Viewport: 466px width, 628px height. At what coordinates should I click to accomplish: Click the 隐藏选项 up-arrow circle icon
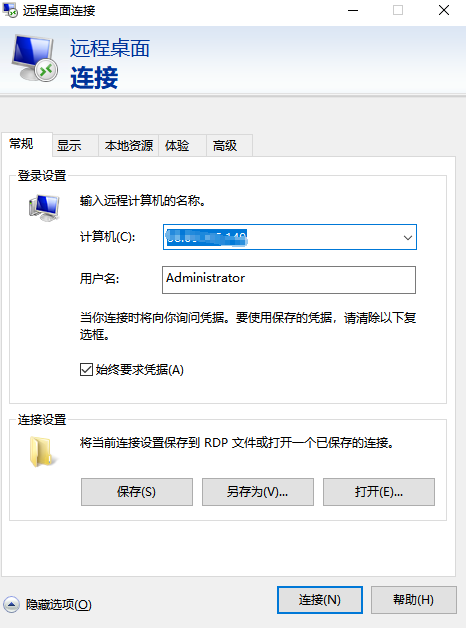[x=11, y=604]
